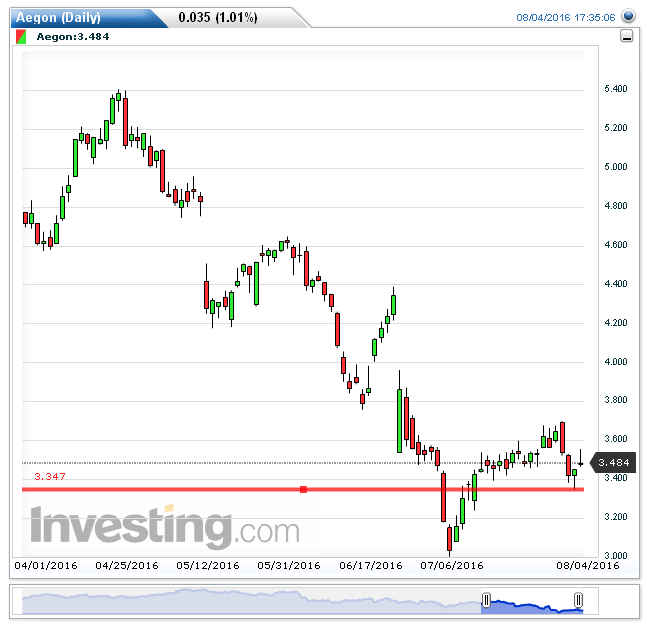Viewport: 650px width, 627px height.
Task: Click the 3.484 current price tag
Action: coord(614,462)
